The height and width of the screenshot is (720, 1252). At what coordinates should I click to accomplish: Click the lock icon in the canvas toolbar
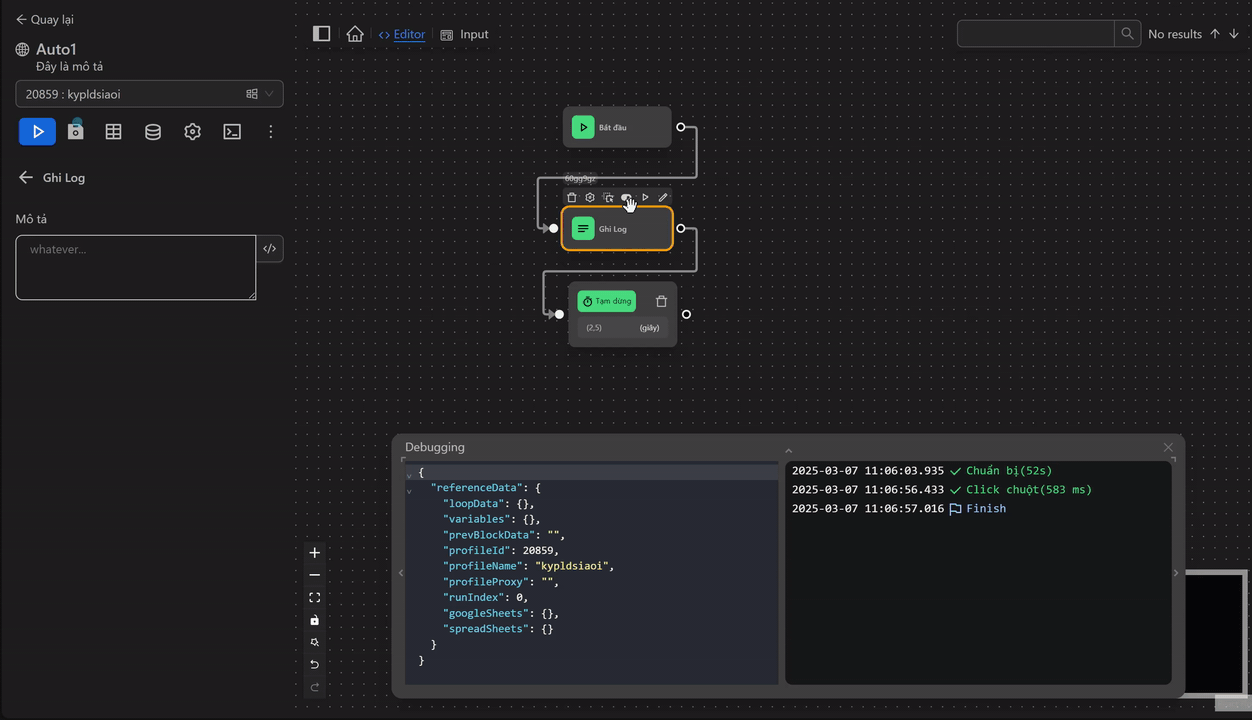pos(314,619)
